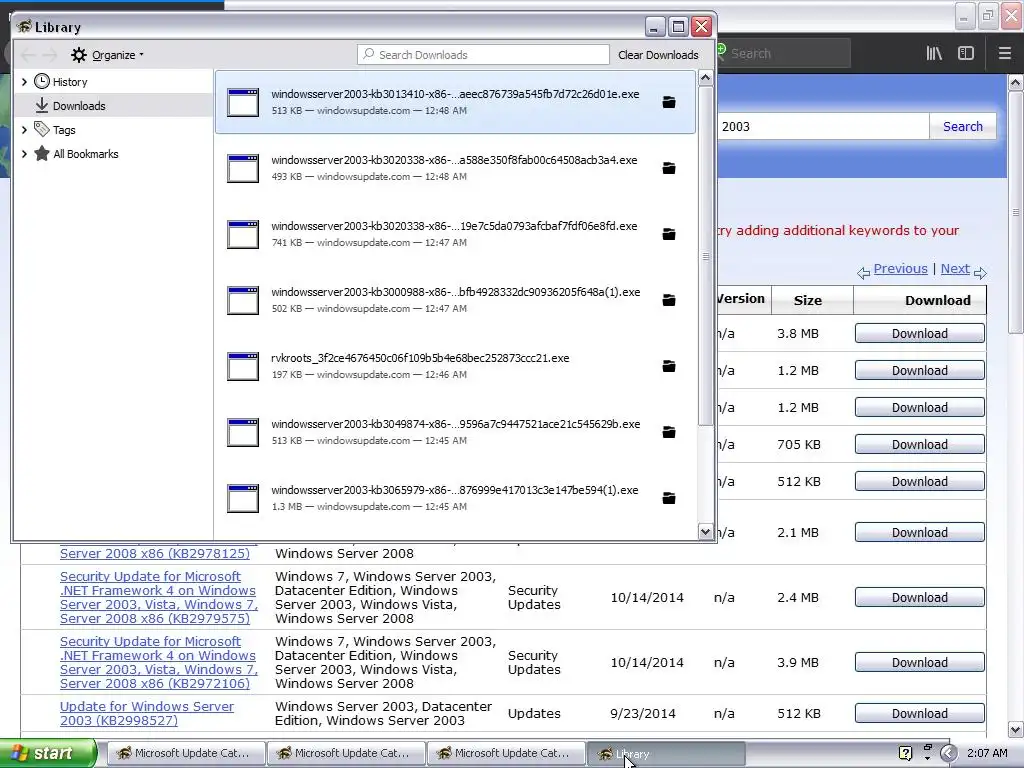Expand the All Bookmarks tree node

[24, 154]
